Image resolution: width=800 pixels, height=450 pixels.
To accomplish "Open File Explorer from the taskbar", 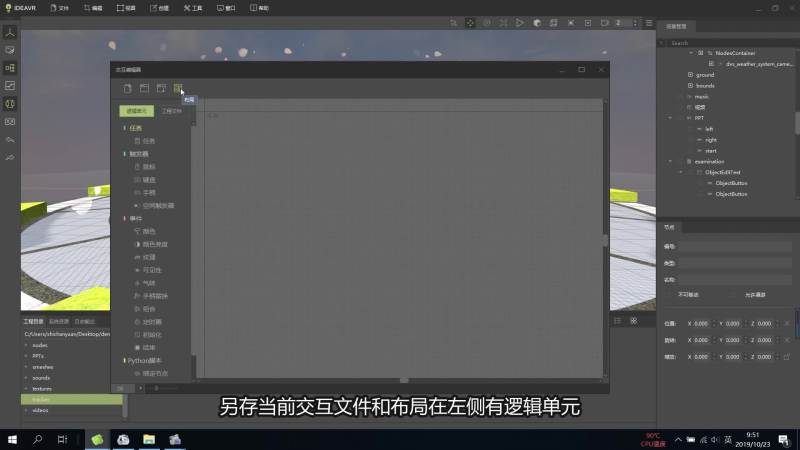I will (x=149, y=439).
